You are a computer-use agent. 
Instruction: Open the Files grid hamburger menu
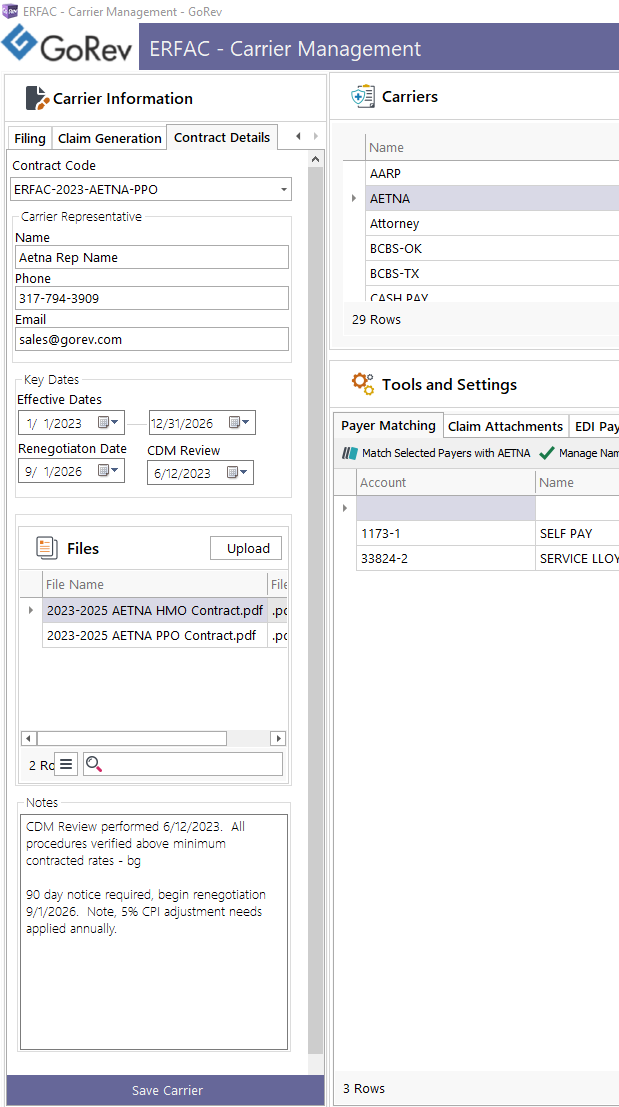click(x=66, y=764)
